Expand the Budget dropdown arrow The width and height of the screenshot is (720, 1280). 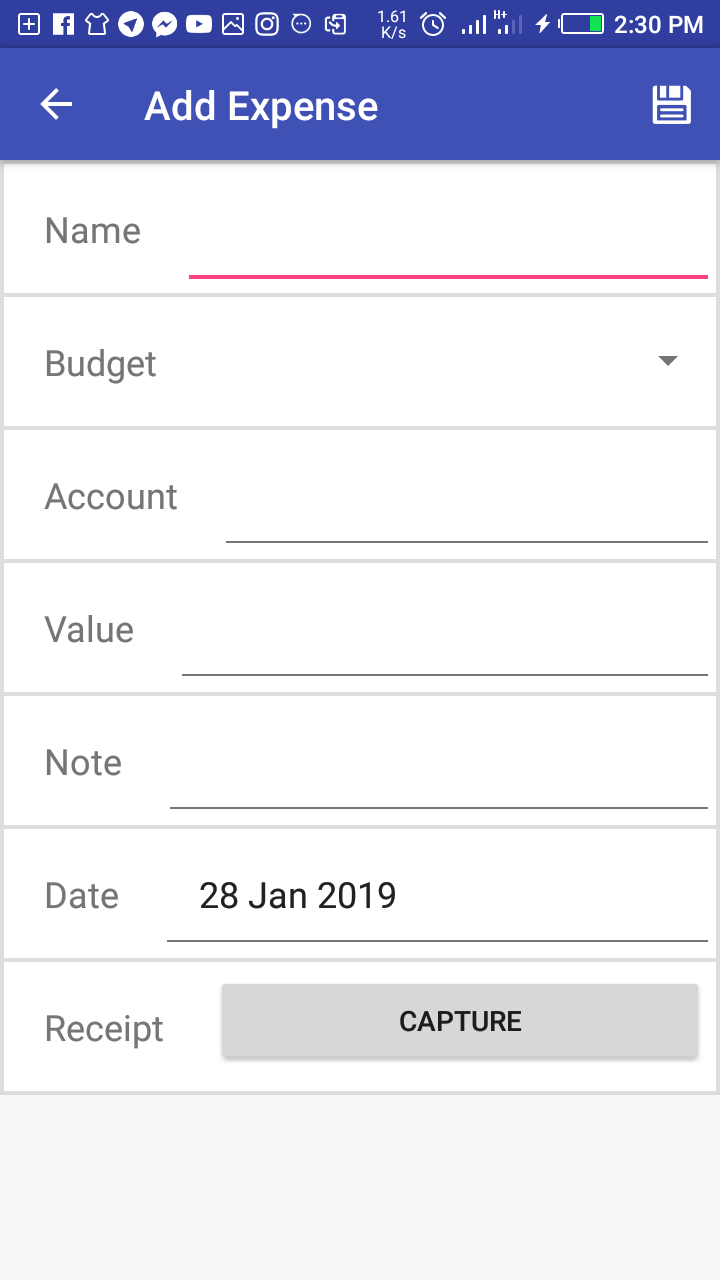pos(668,361)
